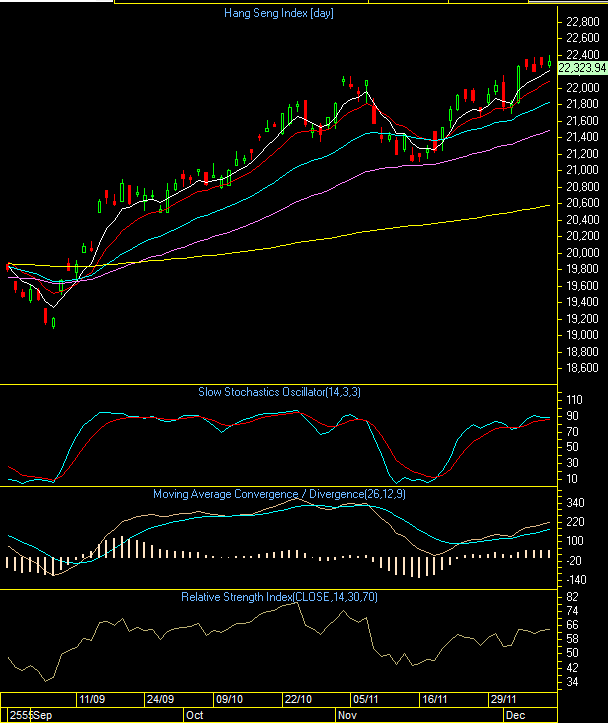Click the 340 MACD axis value
The width and height of the screenshot is (608, 723).
click(575, 503)
